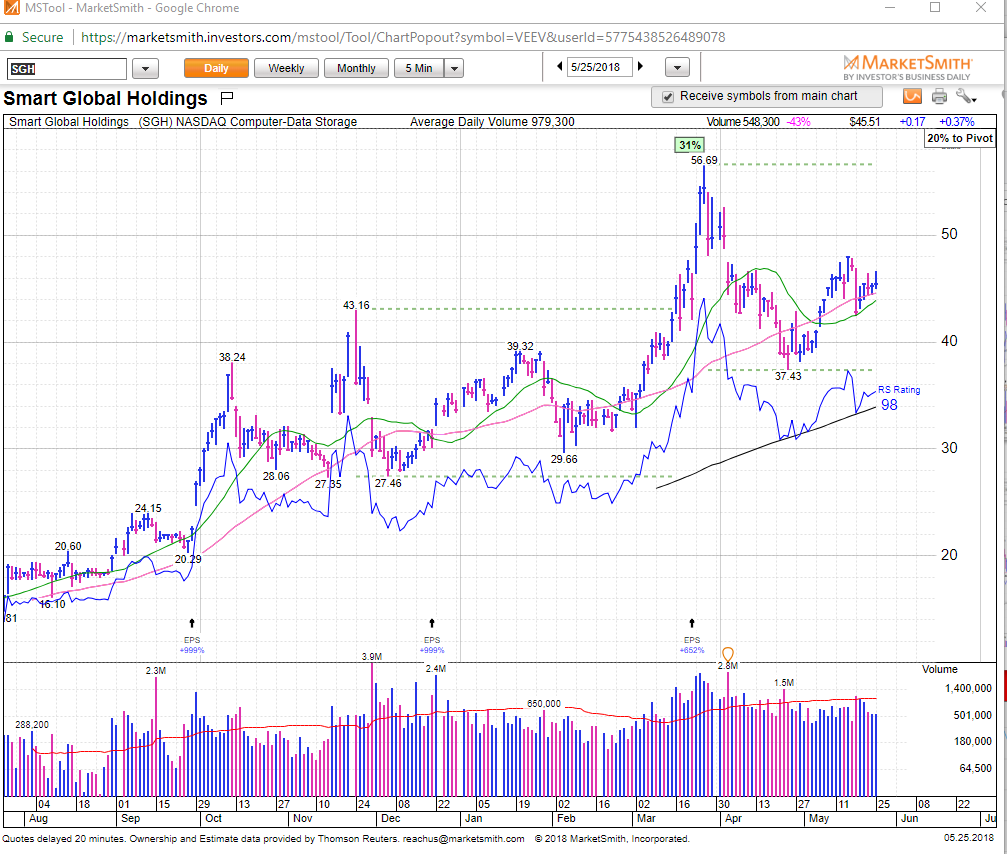Step back one date with left arrow

(x=559, y=67)
